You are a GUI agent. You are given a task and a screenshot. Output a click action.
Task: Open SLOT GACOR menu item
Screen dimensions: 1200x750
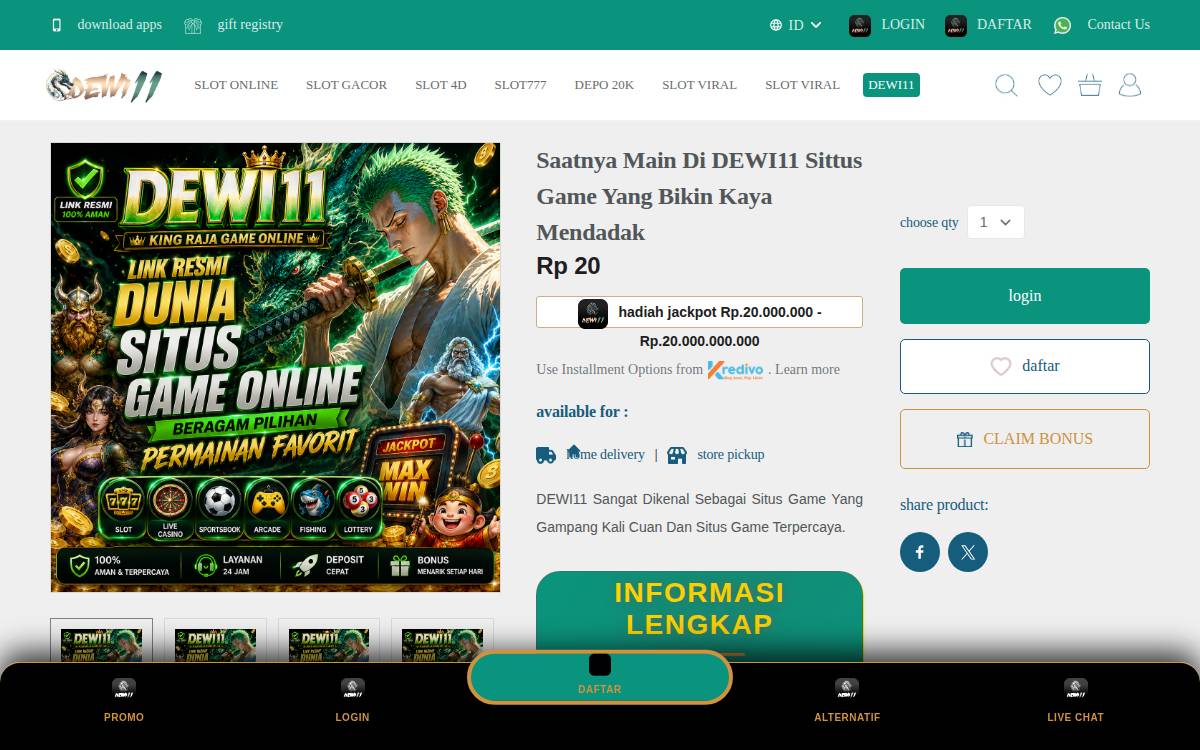coord(346,85)
